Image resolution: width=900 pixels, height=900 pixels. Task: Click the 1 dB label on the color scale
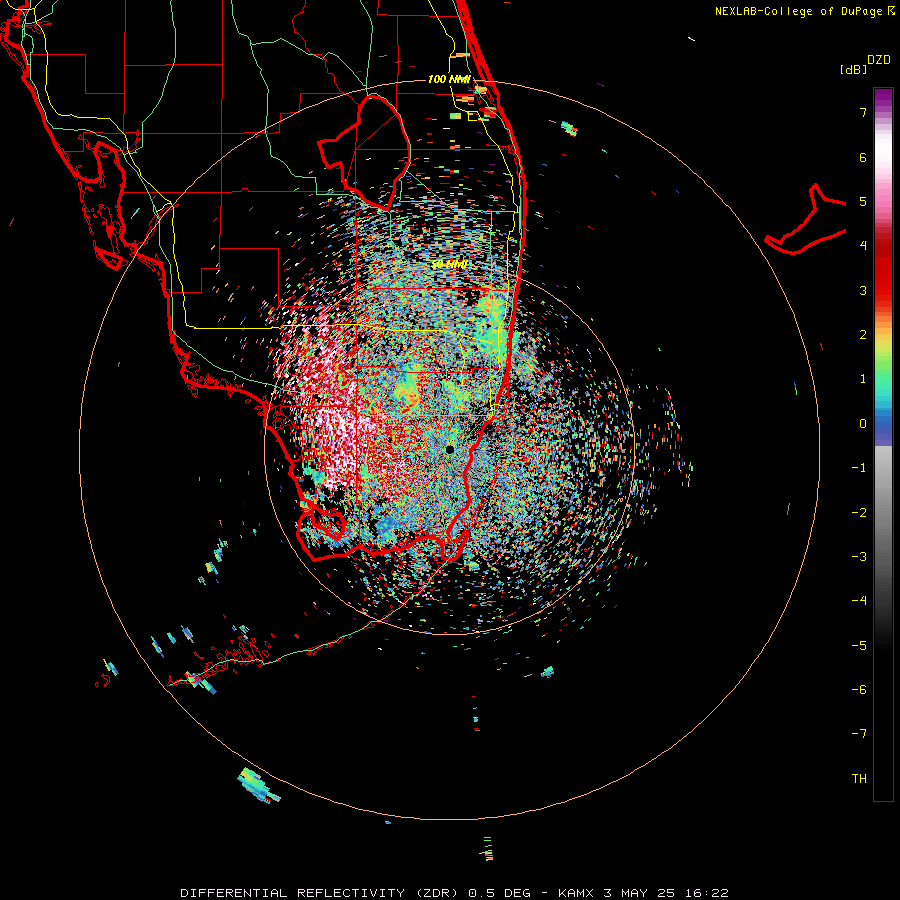tap(863, 379)
